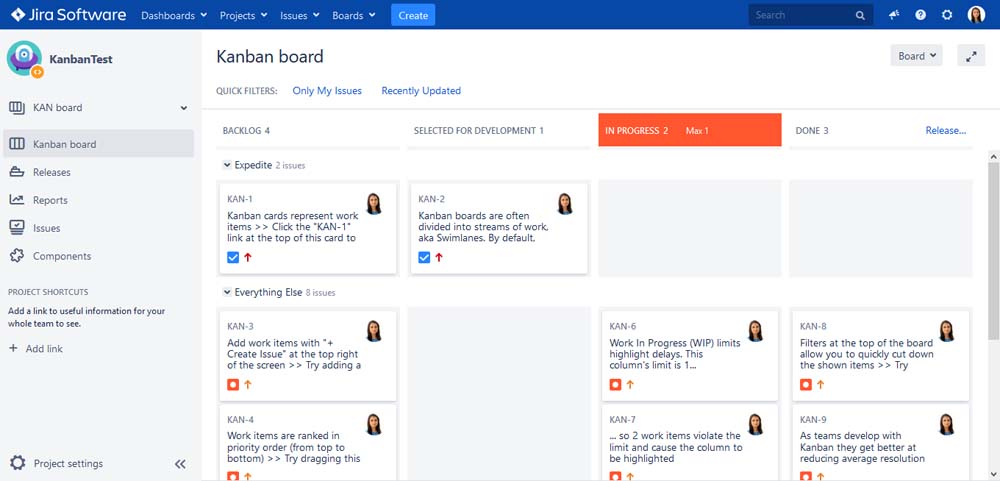Click the KAN-6 card summary text
Image resolution: width=1000 pixels, height=481 pixels.
[675, 353]
